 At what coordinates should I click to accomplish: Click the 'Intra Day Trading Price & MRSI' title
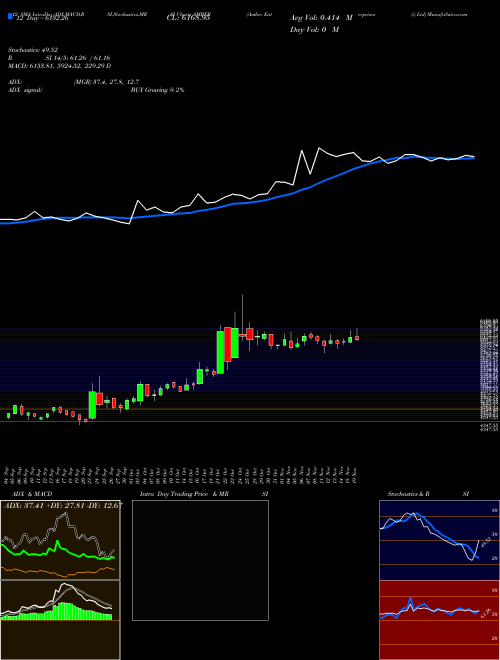204,494
